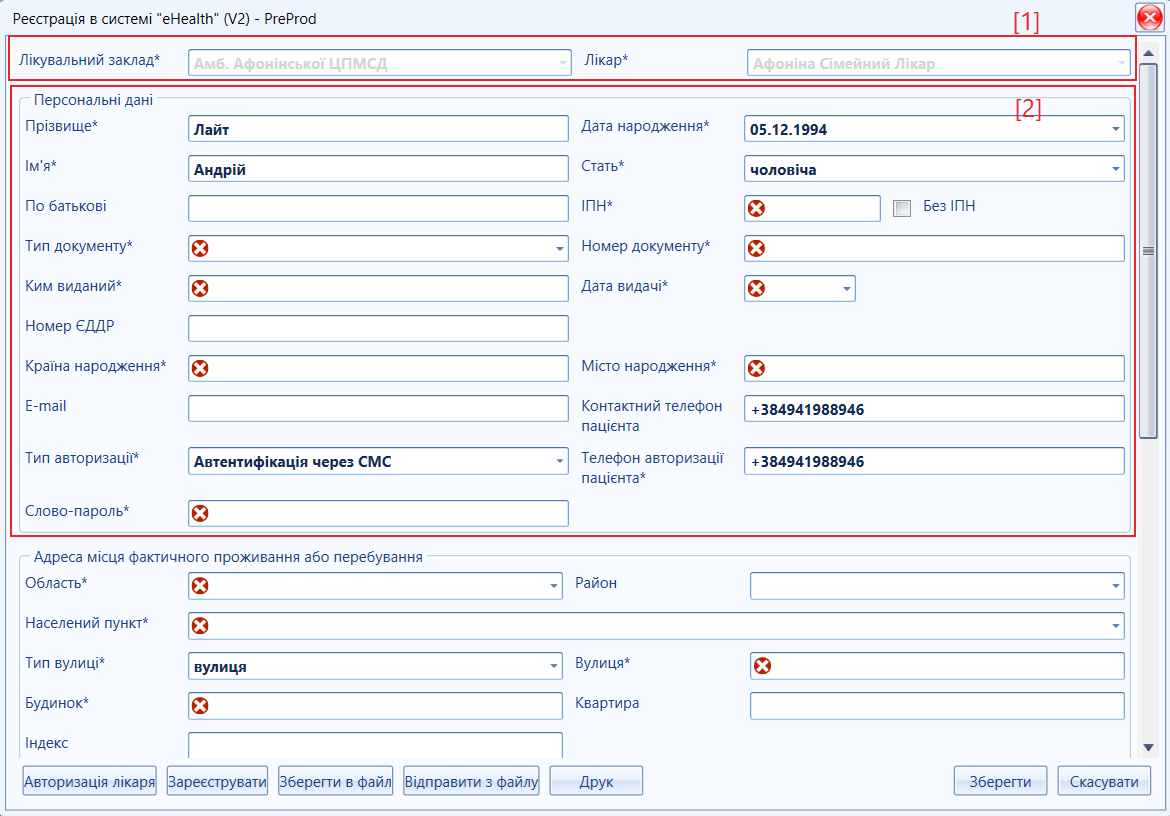1170x816 pixels.
Task: Click the error icon in Вулиця field
Action: tap(762, 666)
